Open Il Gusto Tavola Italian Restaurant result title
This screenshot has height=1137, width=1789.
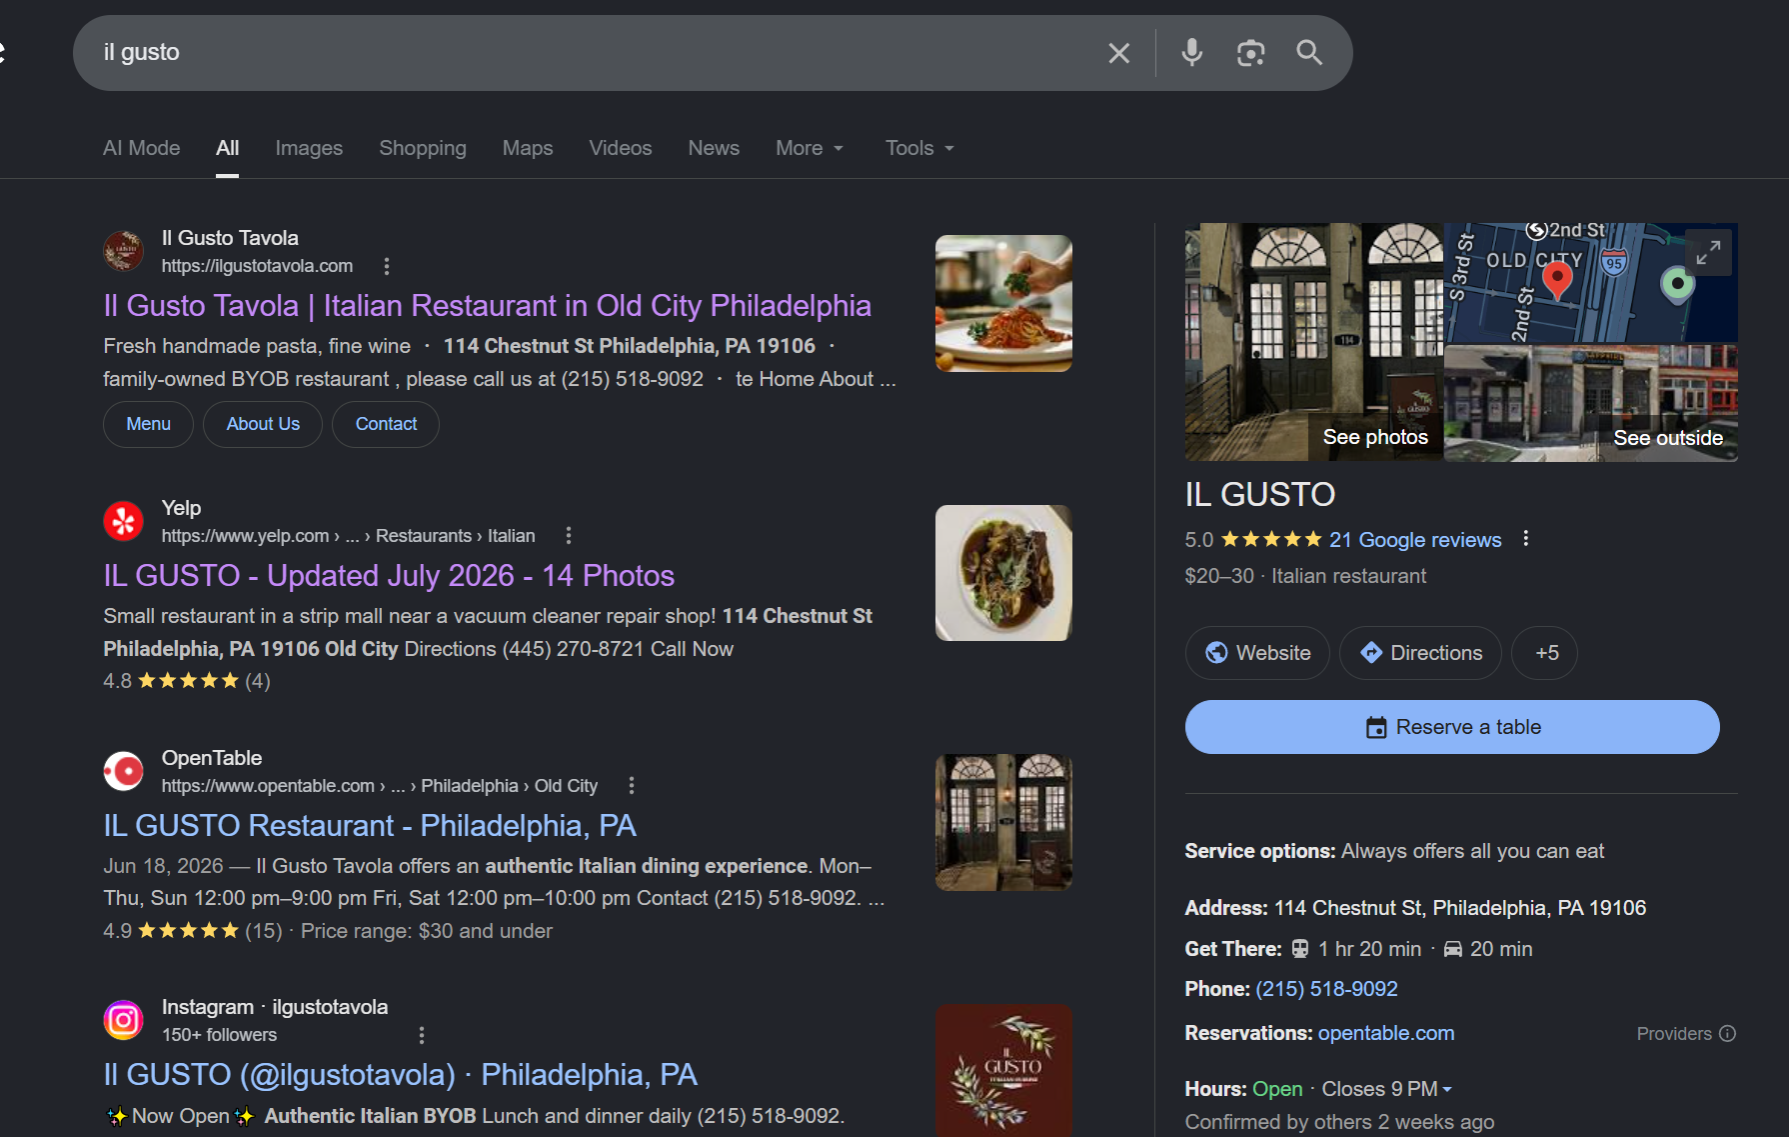coord(488,306)
